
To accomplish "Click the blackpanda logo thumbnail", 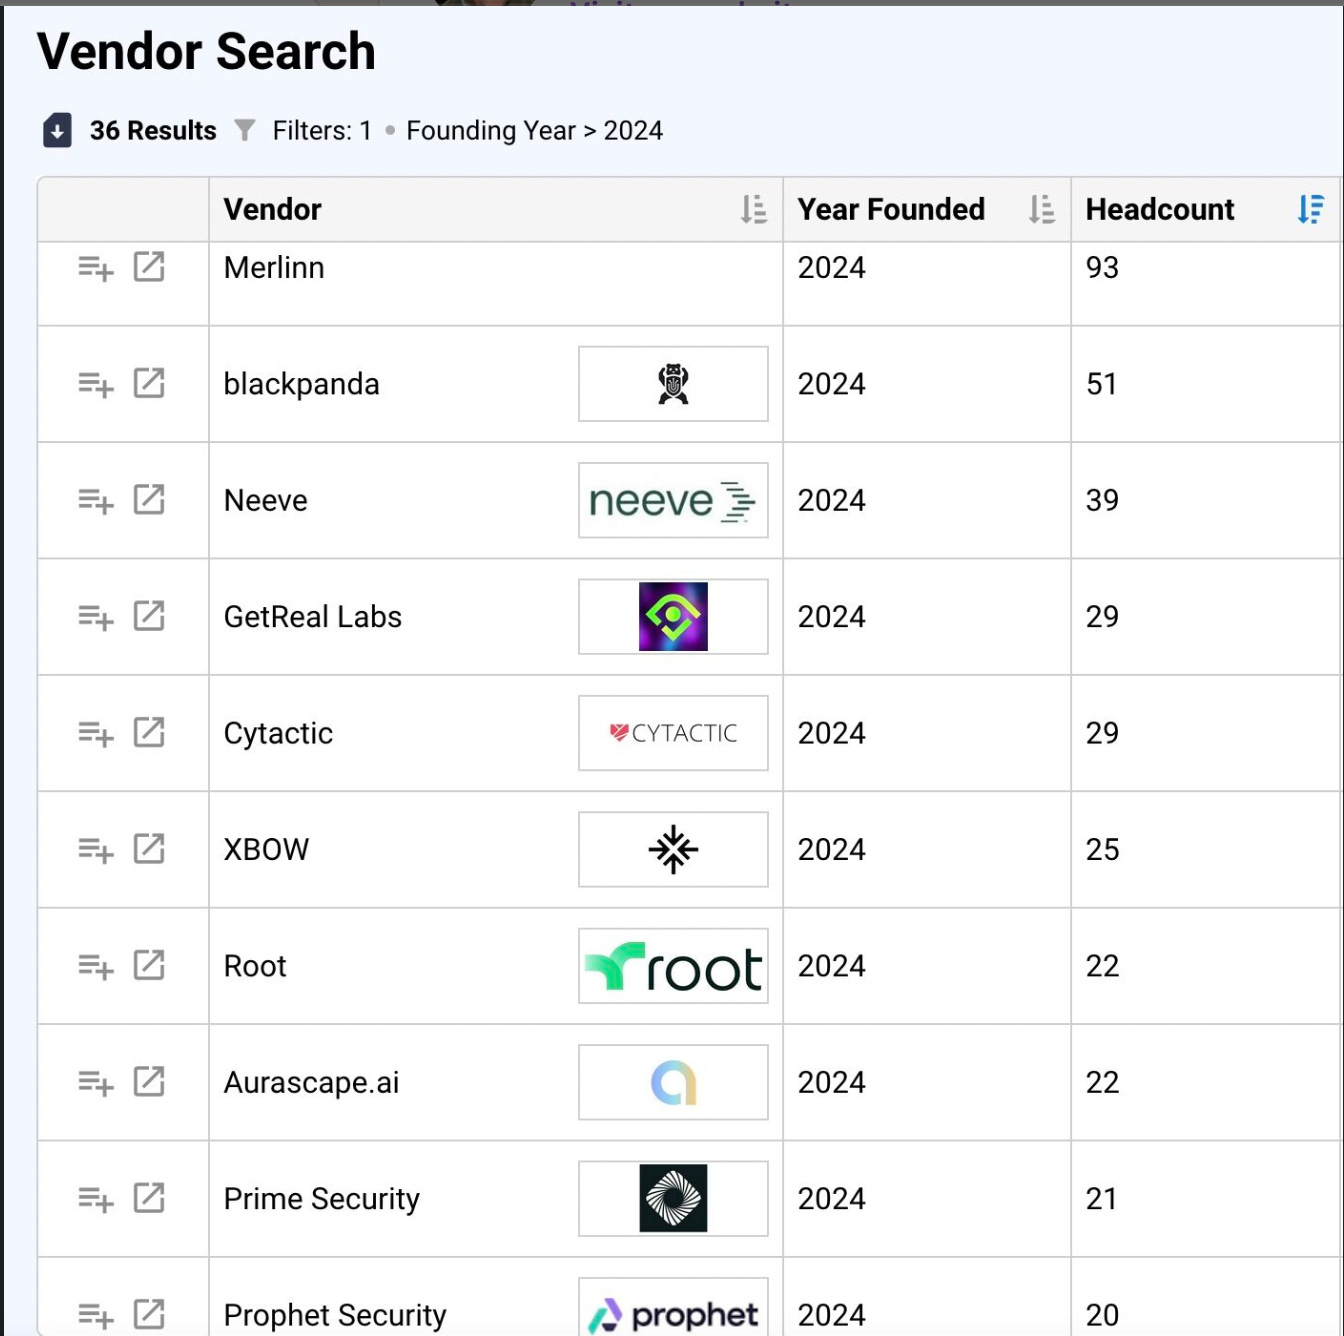I will pos(673,384).
